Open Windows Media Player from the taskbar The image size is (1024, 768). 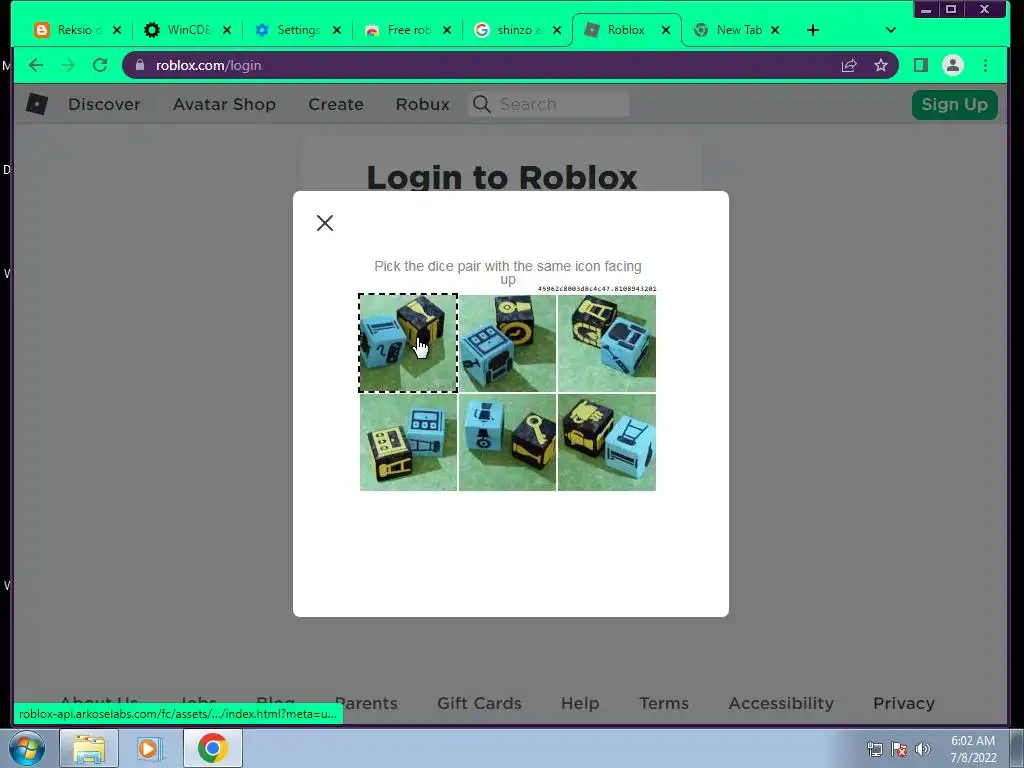coord(149,748)
